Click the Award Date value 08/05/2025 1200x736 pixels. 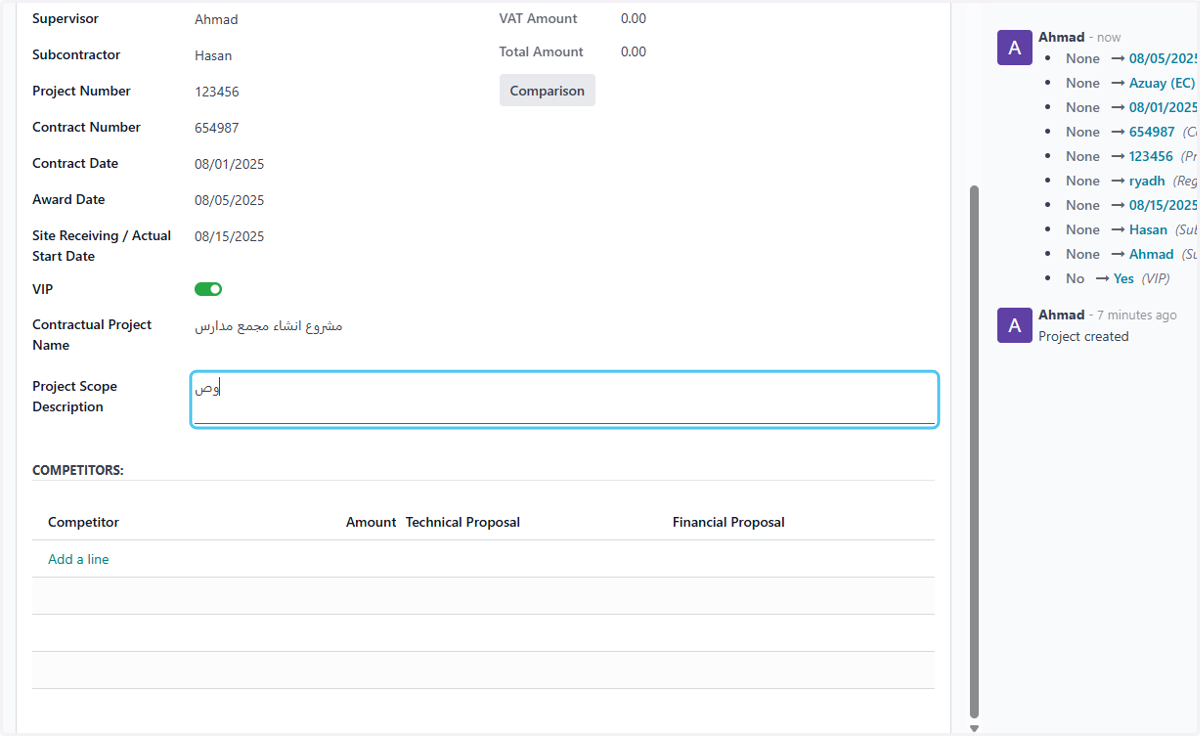[x=229, y=200]
